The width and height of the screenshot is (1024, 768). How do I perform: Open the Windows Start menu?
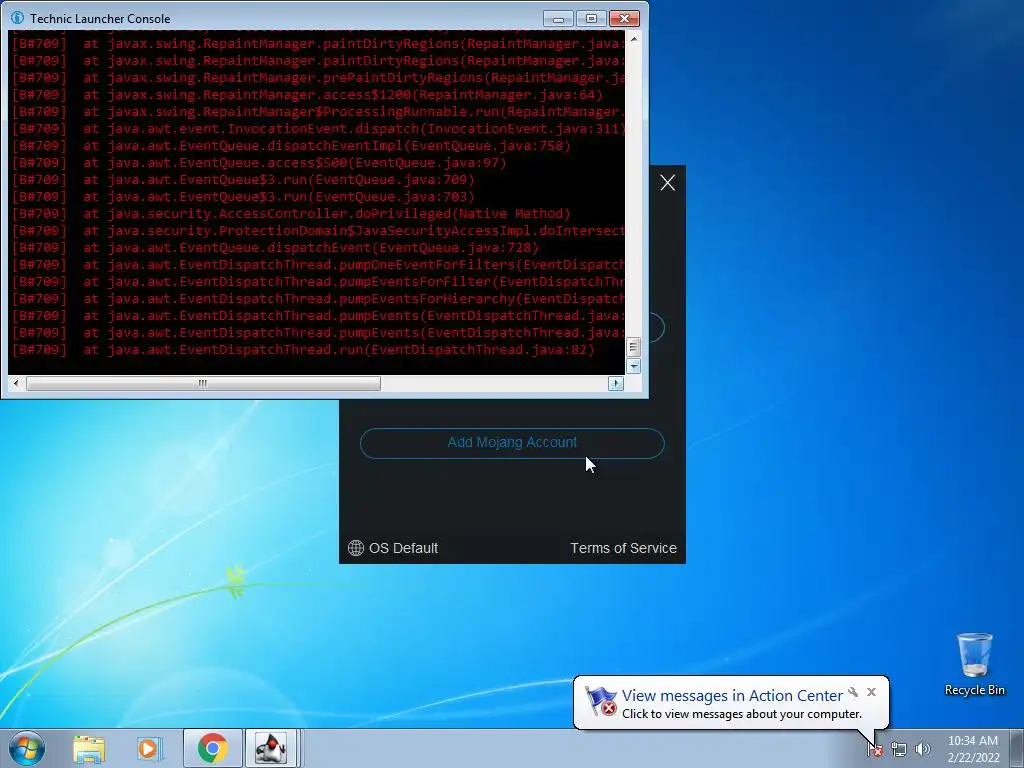point(27,748)
